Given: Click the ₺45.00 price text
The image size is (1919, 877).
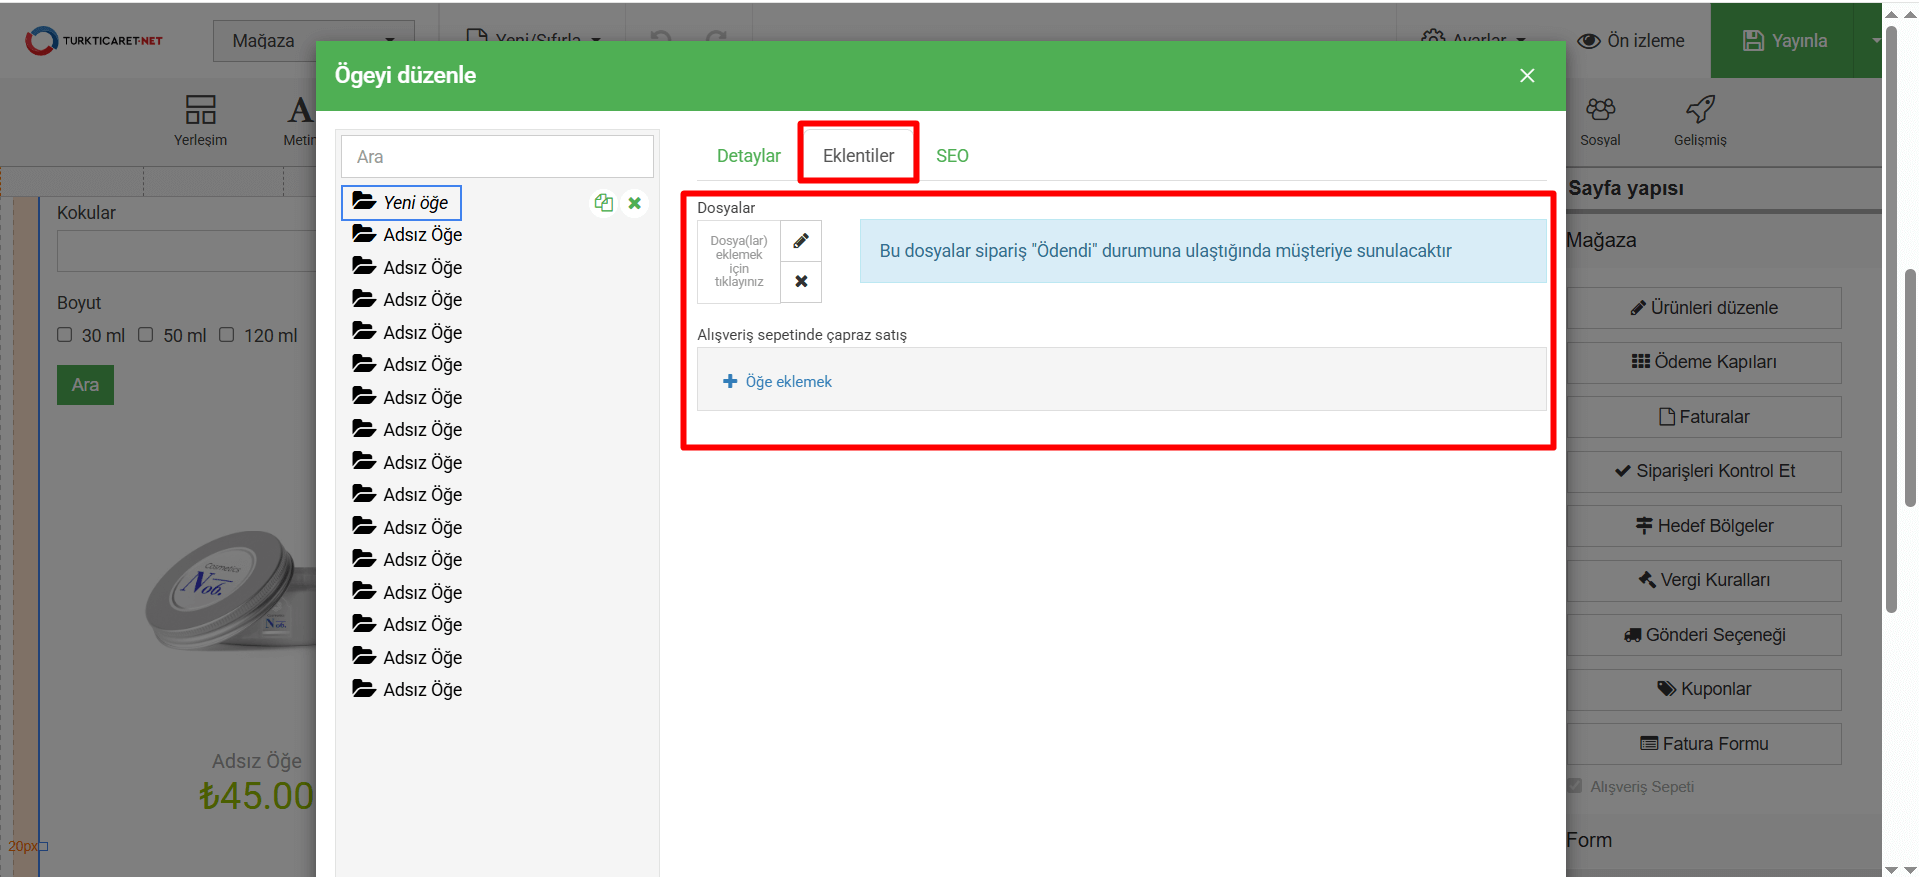Looking at the screenshot, I should pos(257,796).
